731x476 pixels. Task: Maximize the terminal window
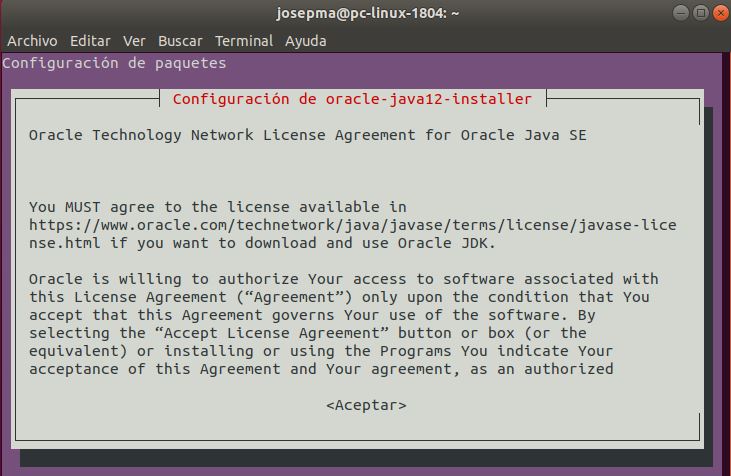pyautogui.click(x=701, y=13)
